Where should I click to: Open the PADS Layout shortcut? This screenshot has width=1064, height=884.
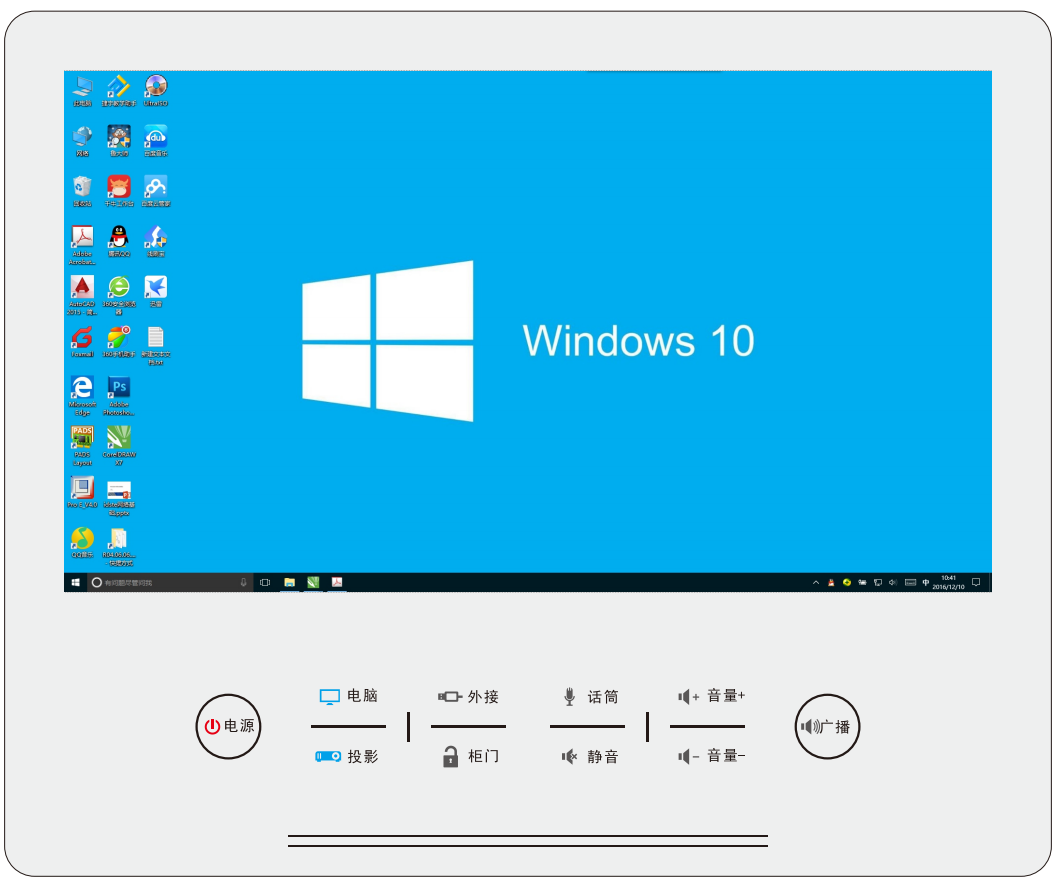click(x=82, y=438)
